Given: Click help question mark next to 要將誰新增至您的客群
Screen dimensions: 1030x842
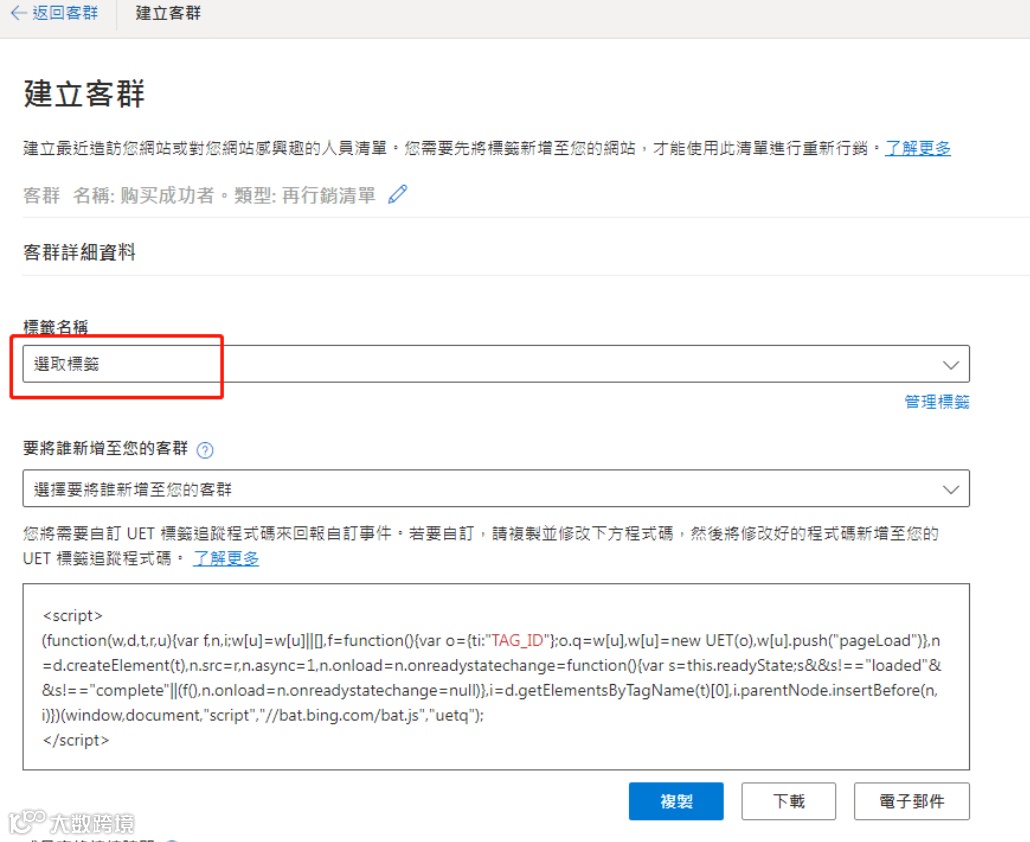Looking at the screenshot, I should [205, 450].
